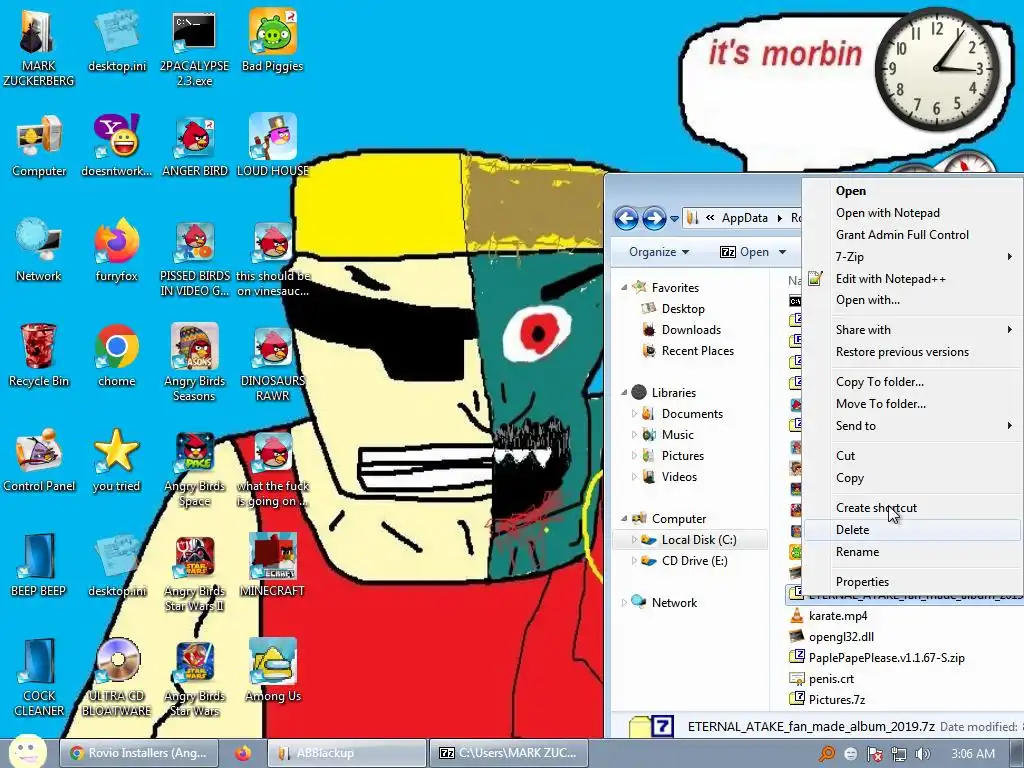Open the Recycle Bin
The image size is (1024, 768).
[39, 356]
